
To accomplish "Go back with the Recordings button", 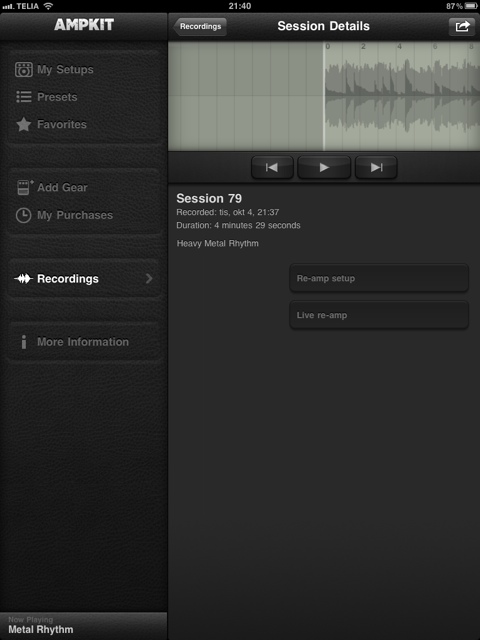I will click(200, 27).
